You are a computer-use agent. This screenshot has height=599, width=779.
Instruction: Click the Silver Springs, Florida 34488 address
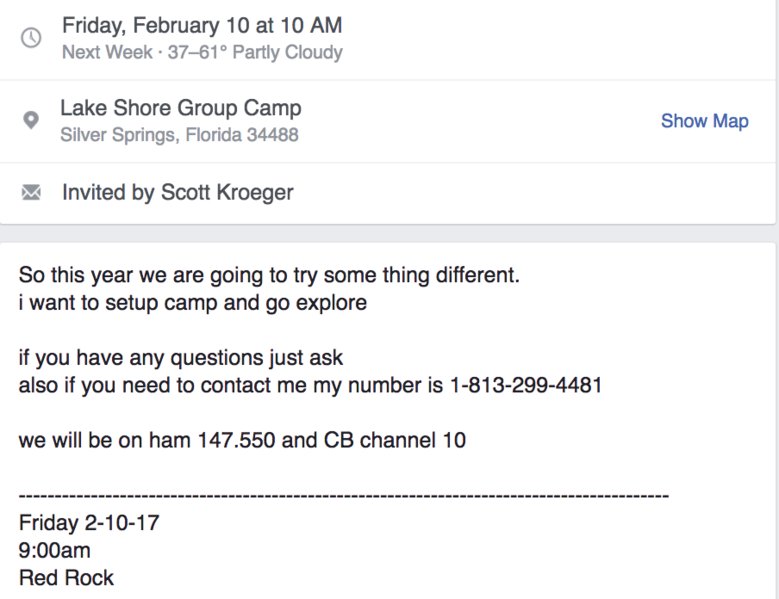tap(179, 135)
